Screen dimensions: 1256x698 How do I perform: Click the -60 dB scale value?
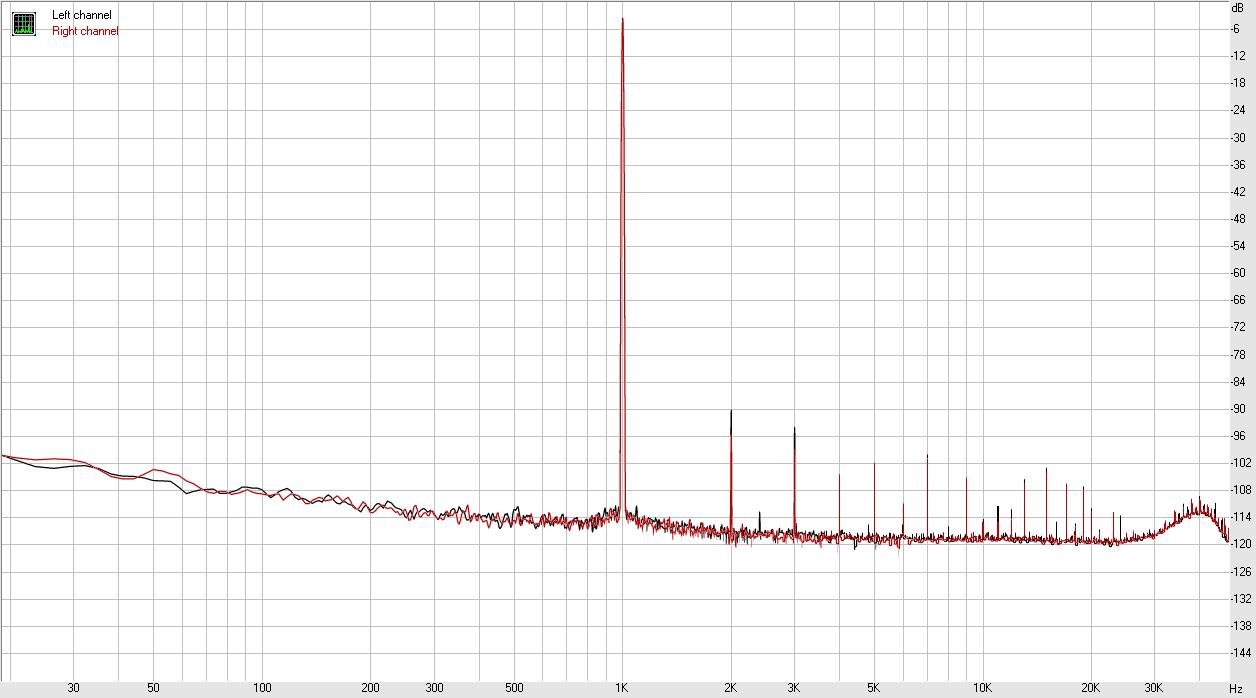1238,273
